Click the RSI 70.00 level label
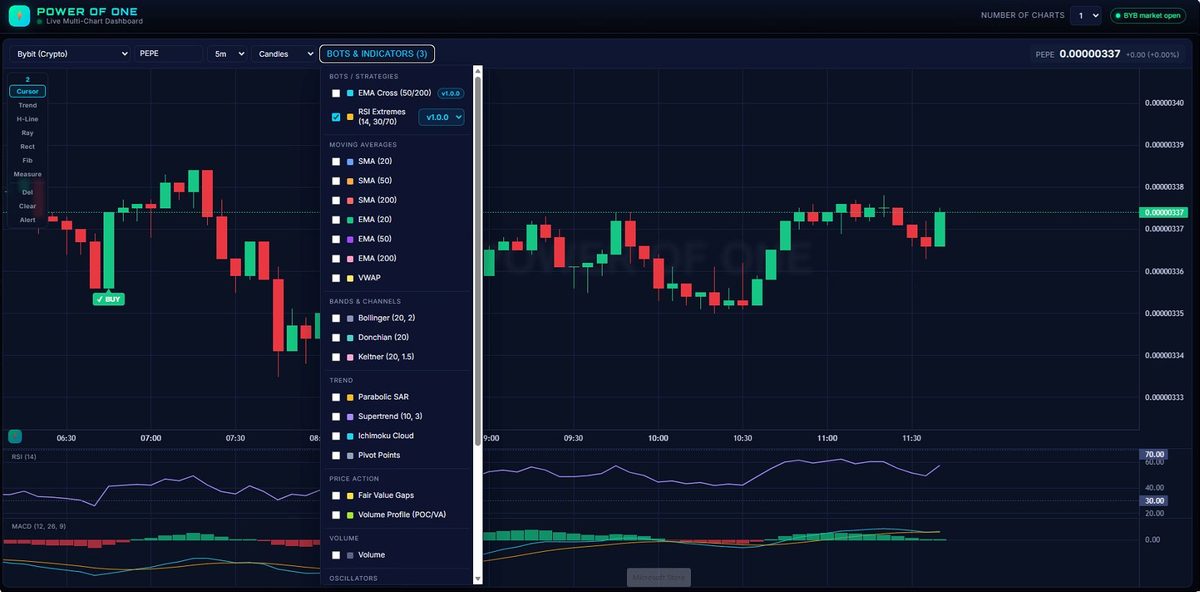 (1155, 454)
